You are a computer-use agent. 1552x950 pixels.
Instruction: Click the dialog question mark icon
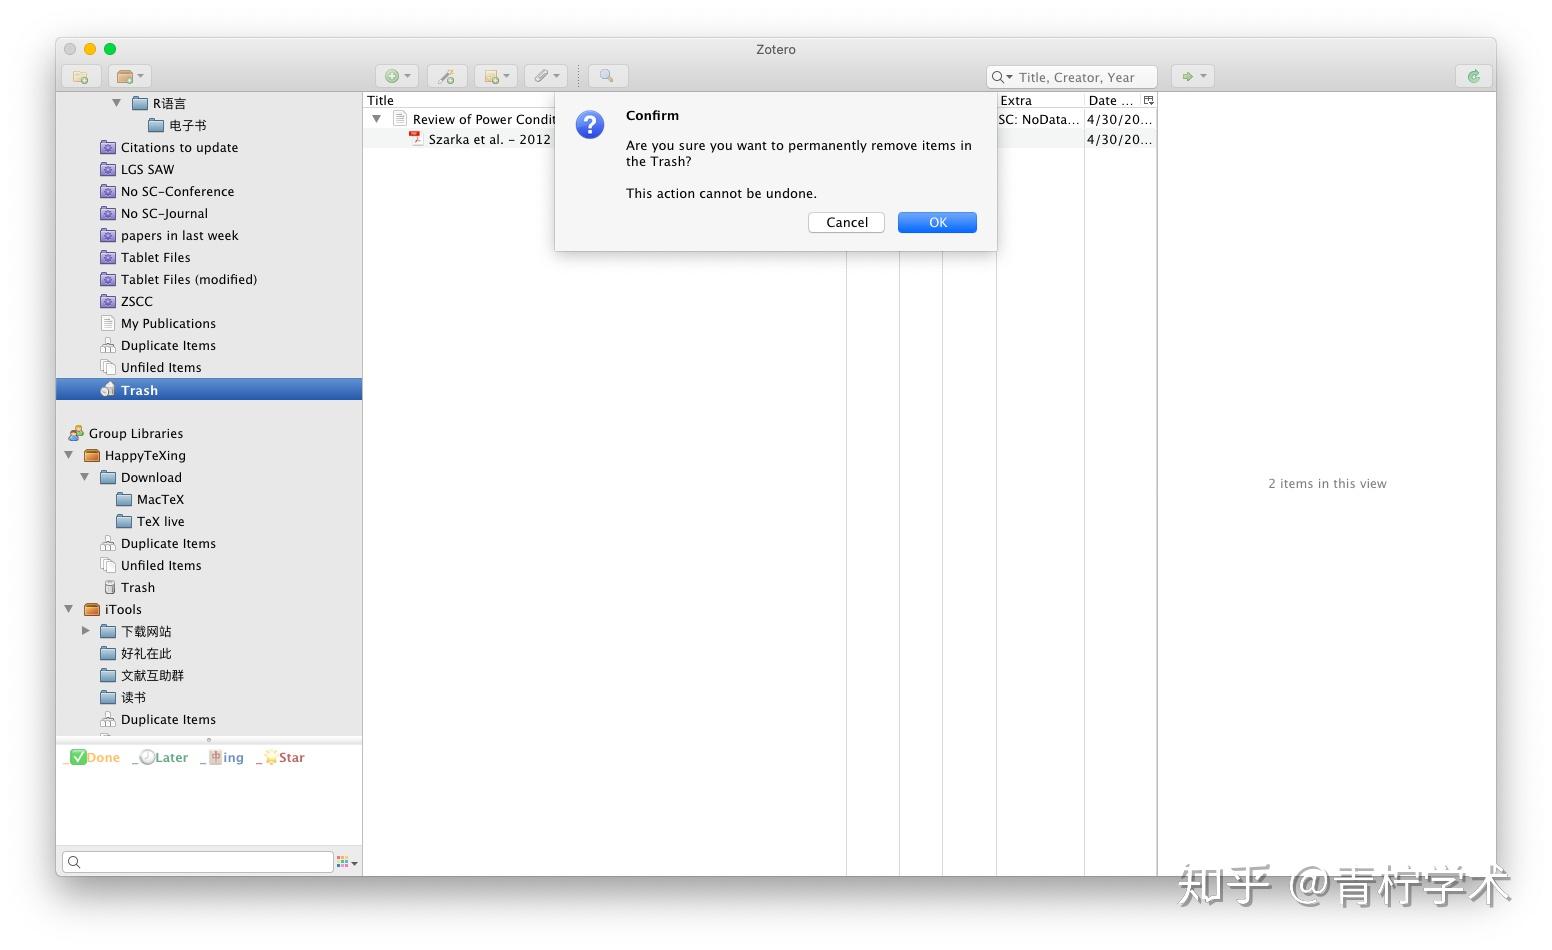(590, 125)
